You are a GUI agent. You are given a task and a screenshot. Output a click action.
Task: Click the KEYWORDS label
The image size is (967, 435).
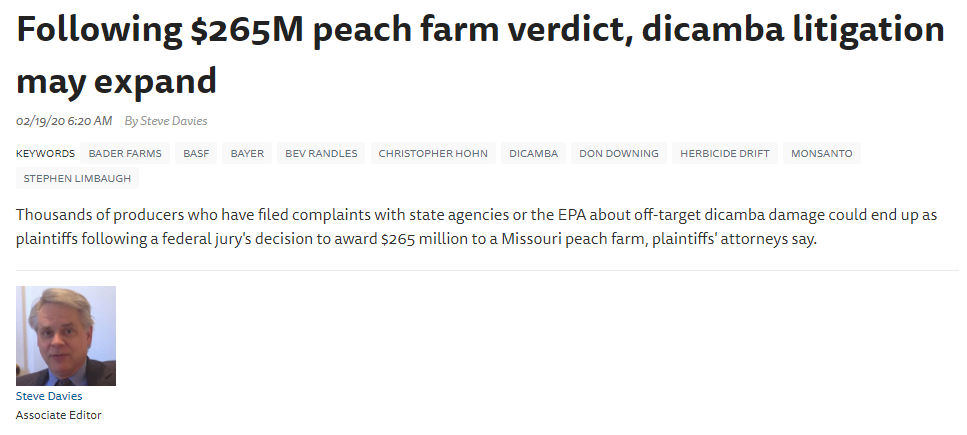(x=45, y=154)
